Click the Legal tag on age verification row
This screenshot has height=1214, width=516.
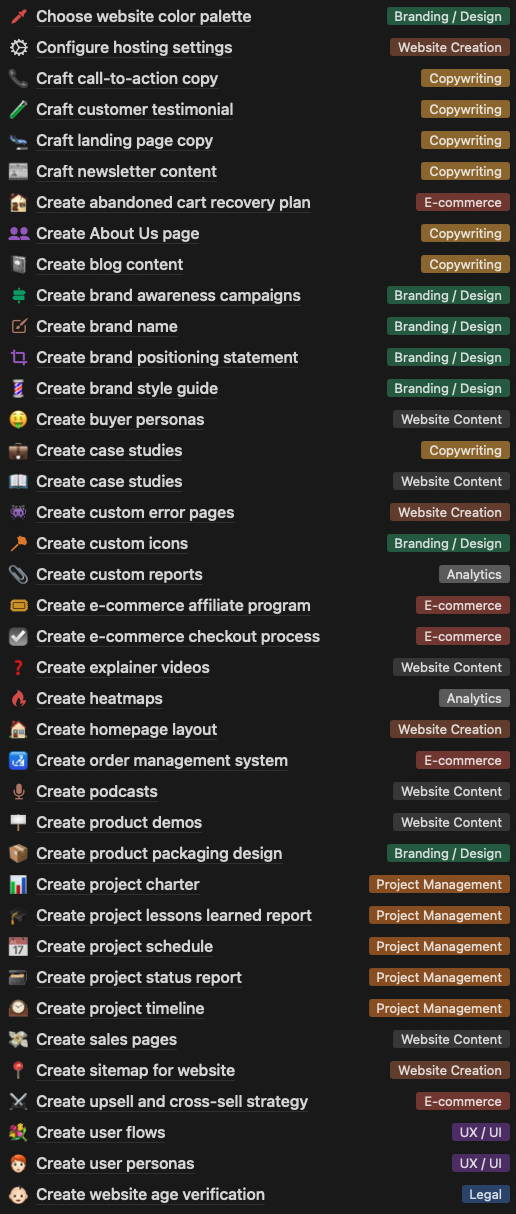click(486, 1194)
